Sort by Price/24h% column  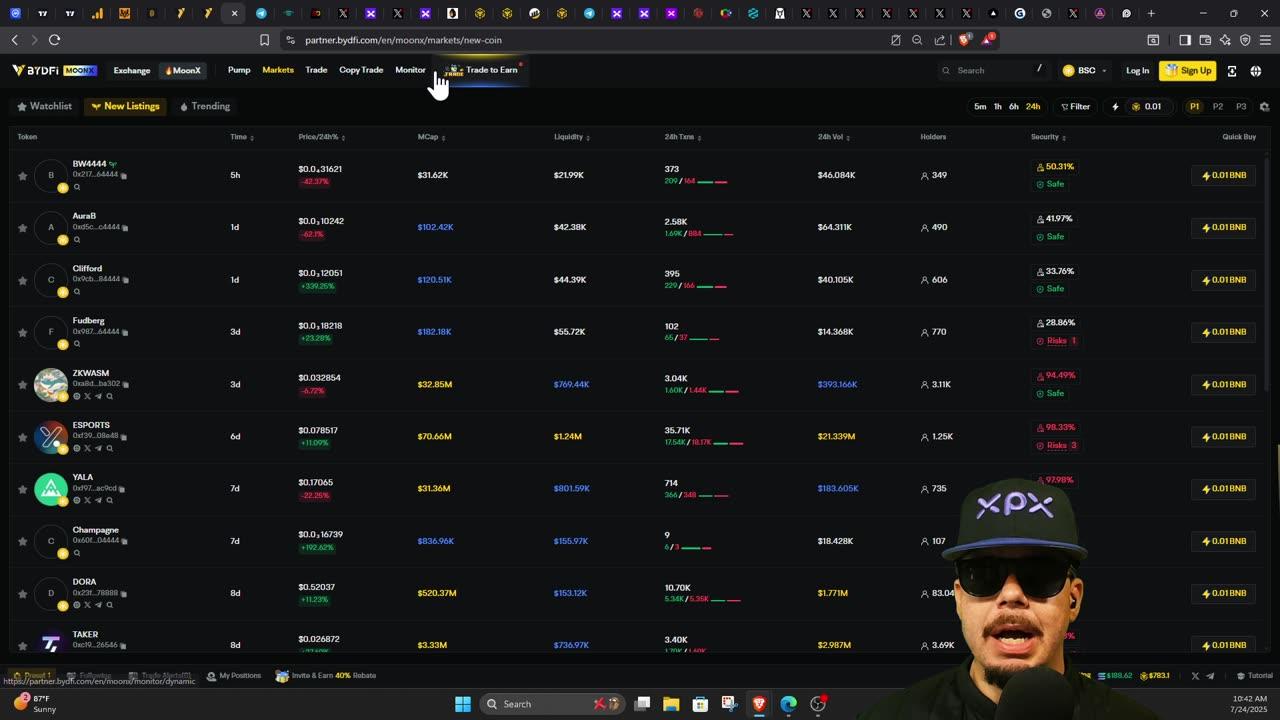coord(322,137)
